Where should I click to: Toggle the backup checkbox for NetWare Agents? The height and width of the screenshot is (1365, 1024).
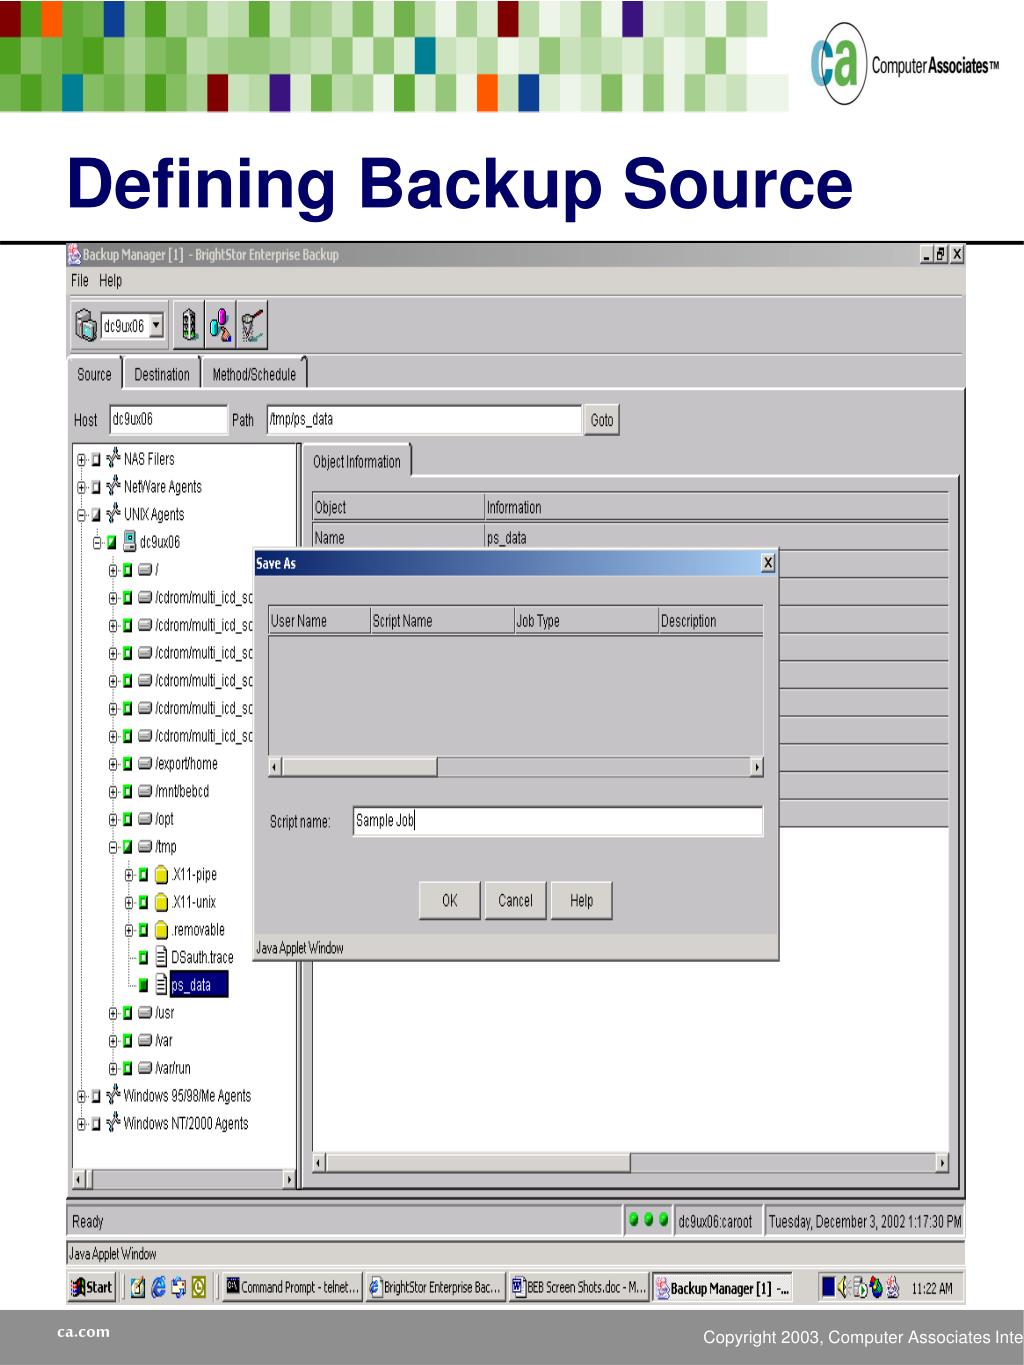96,488
